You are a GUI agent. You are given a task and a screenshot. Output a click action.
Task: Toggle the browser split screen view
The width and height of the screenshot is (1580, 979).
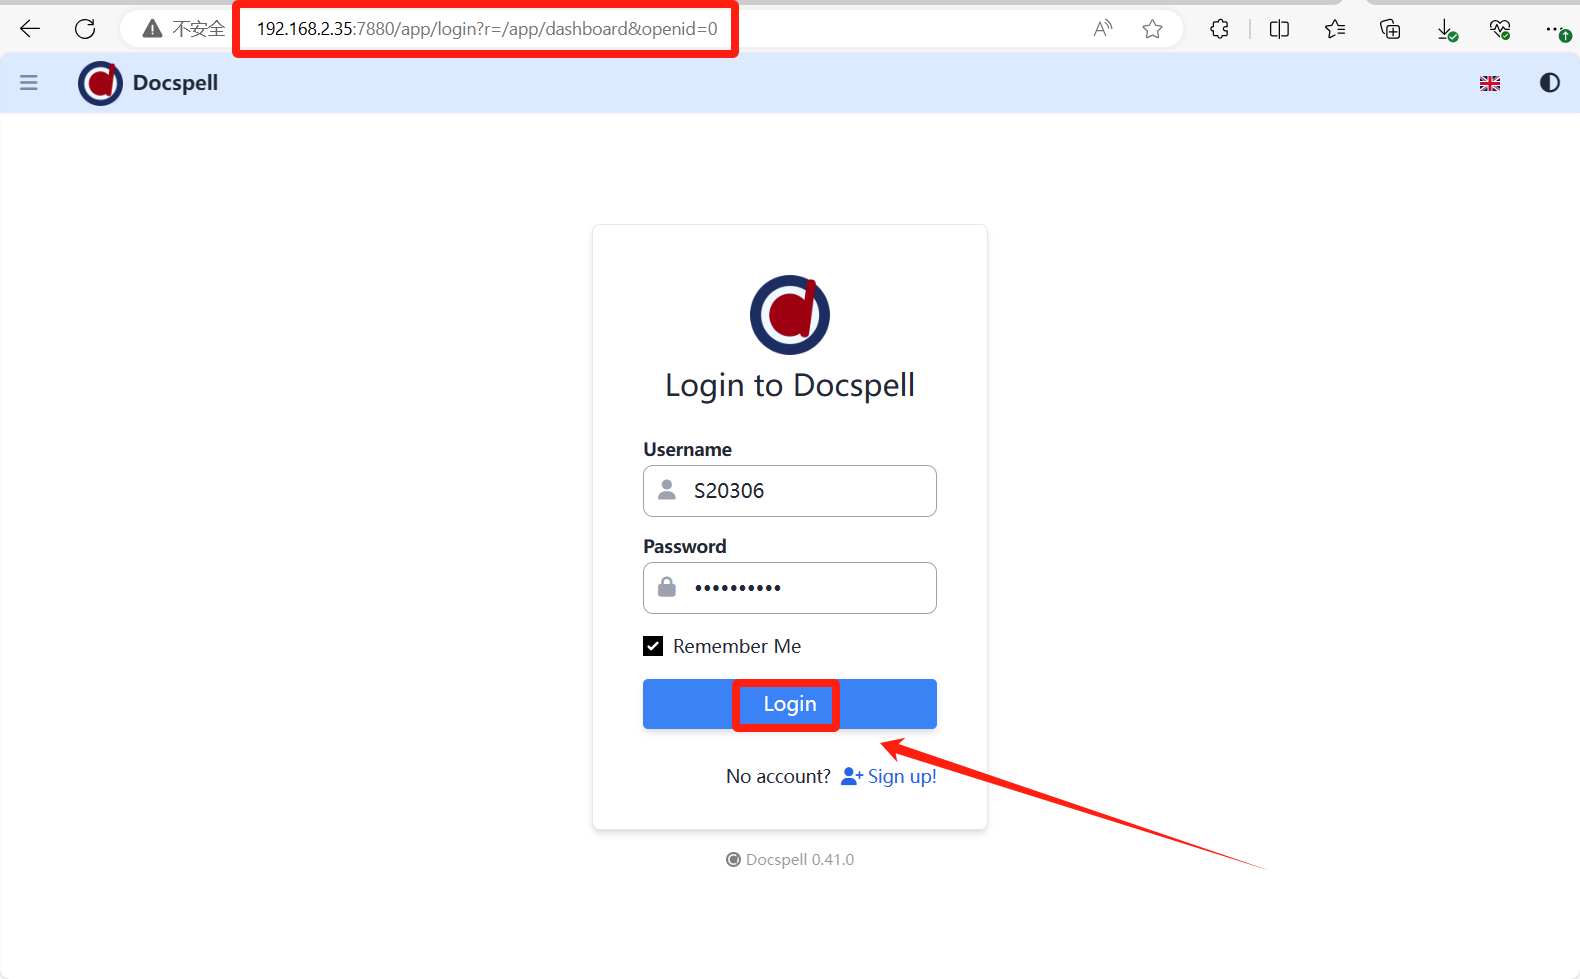pyautogui.click(x=1279, y=29)
